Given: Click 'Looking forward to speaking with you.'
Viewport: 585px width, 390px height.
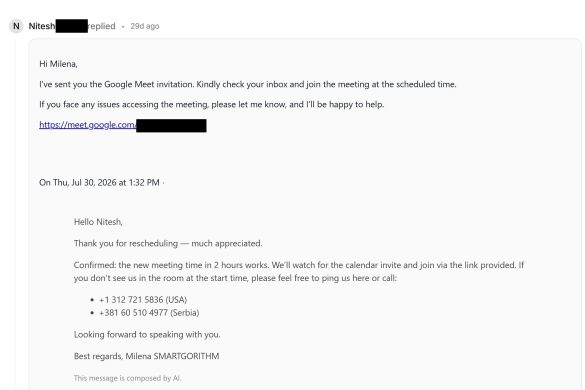Looking at the screenshot, I should [147, 334].
